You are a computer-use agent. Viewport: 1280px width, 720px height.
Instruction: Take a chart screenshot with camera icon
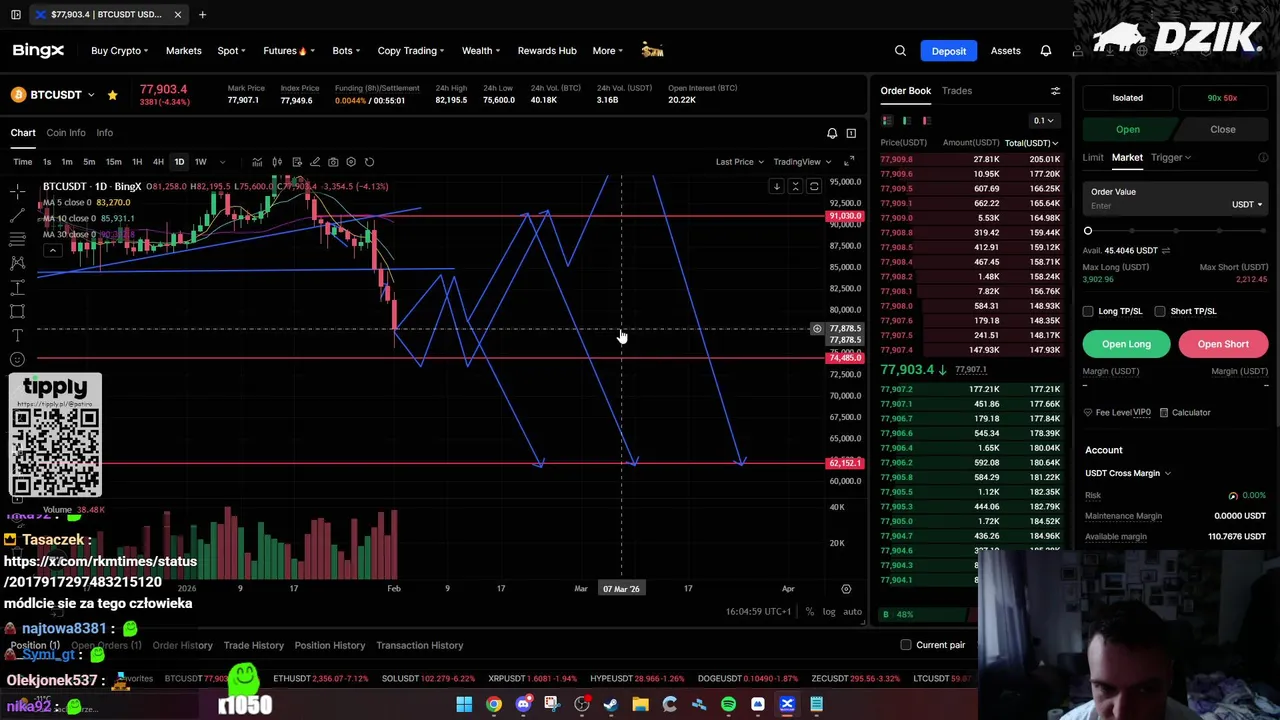[x=332, y=162]
